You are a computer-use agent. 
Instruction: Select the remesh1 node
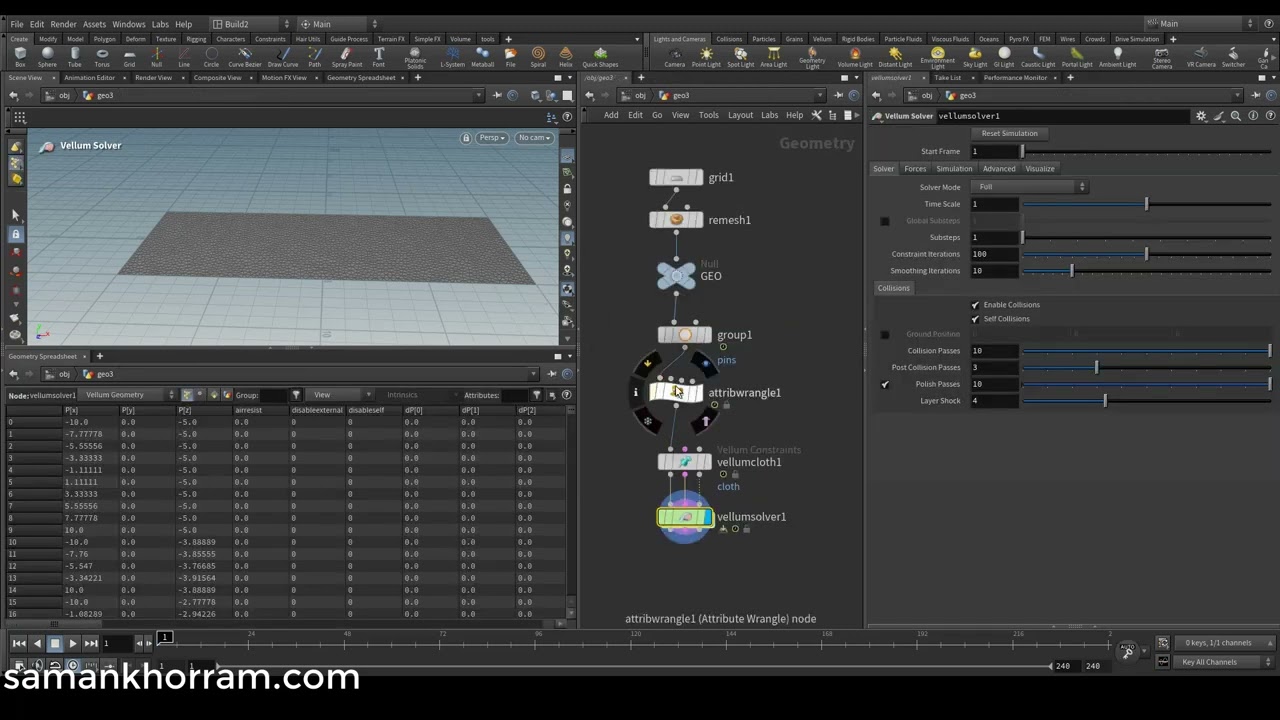676,220
